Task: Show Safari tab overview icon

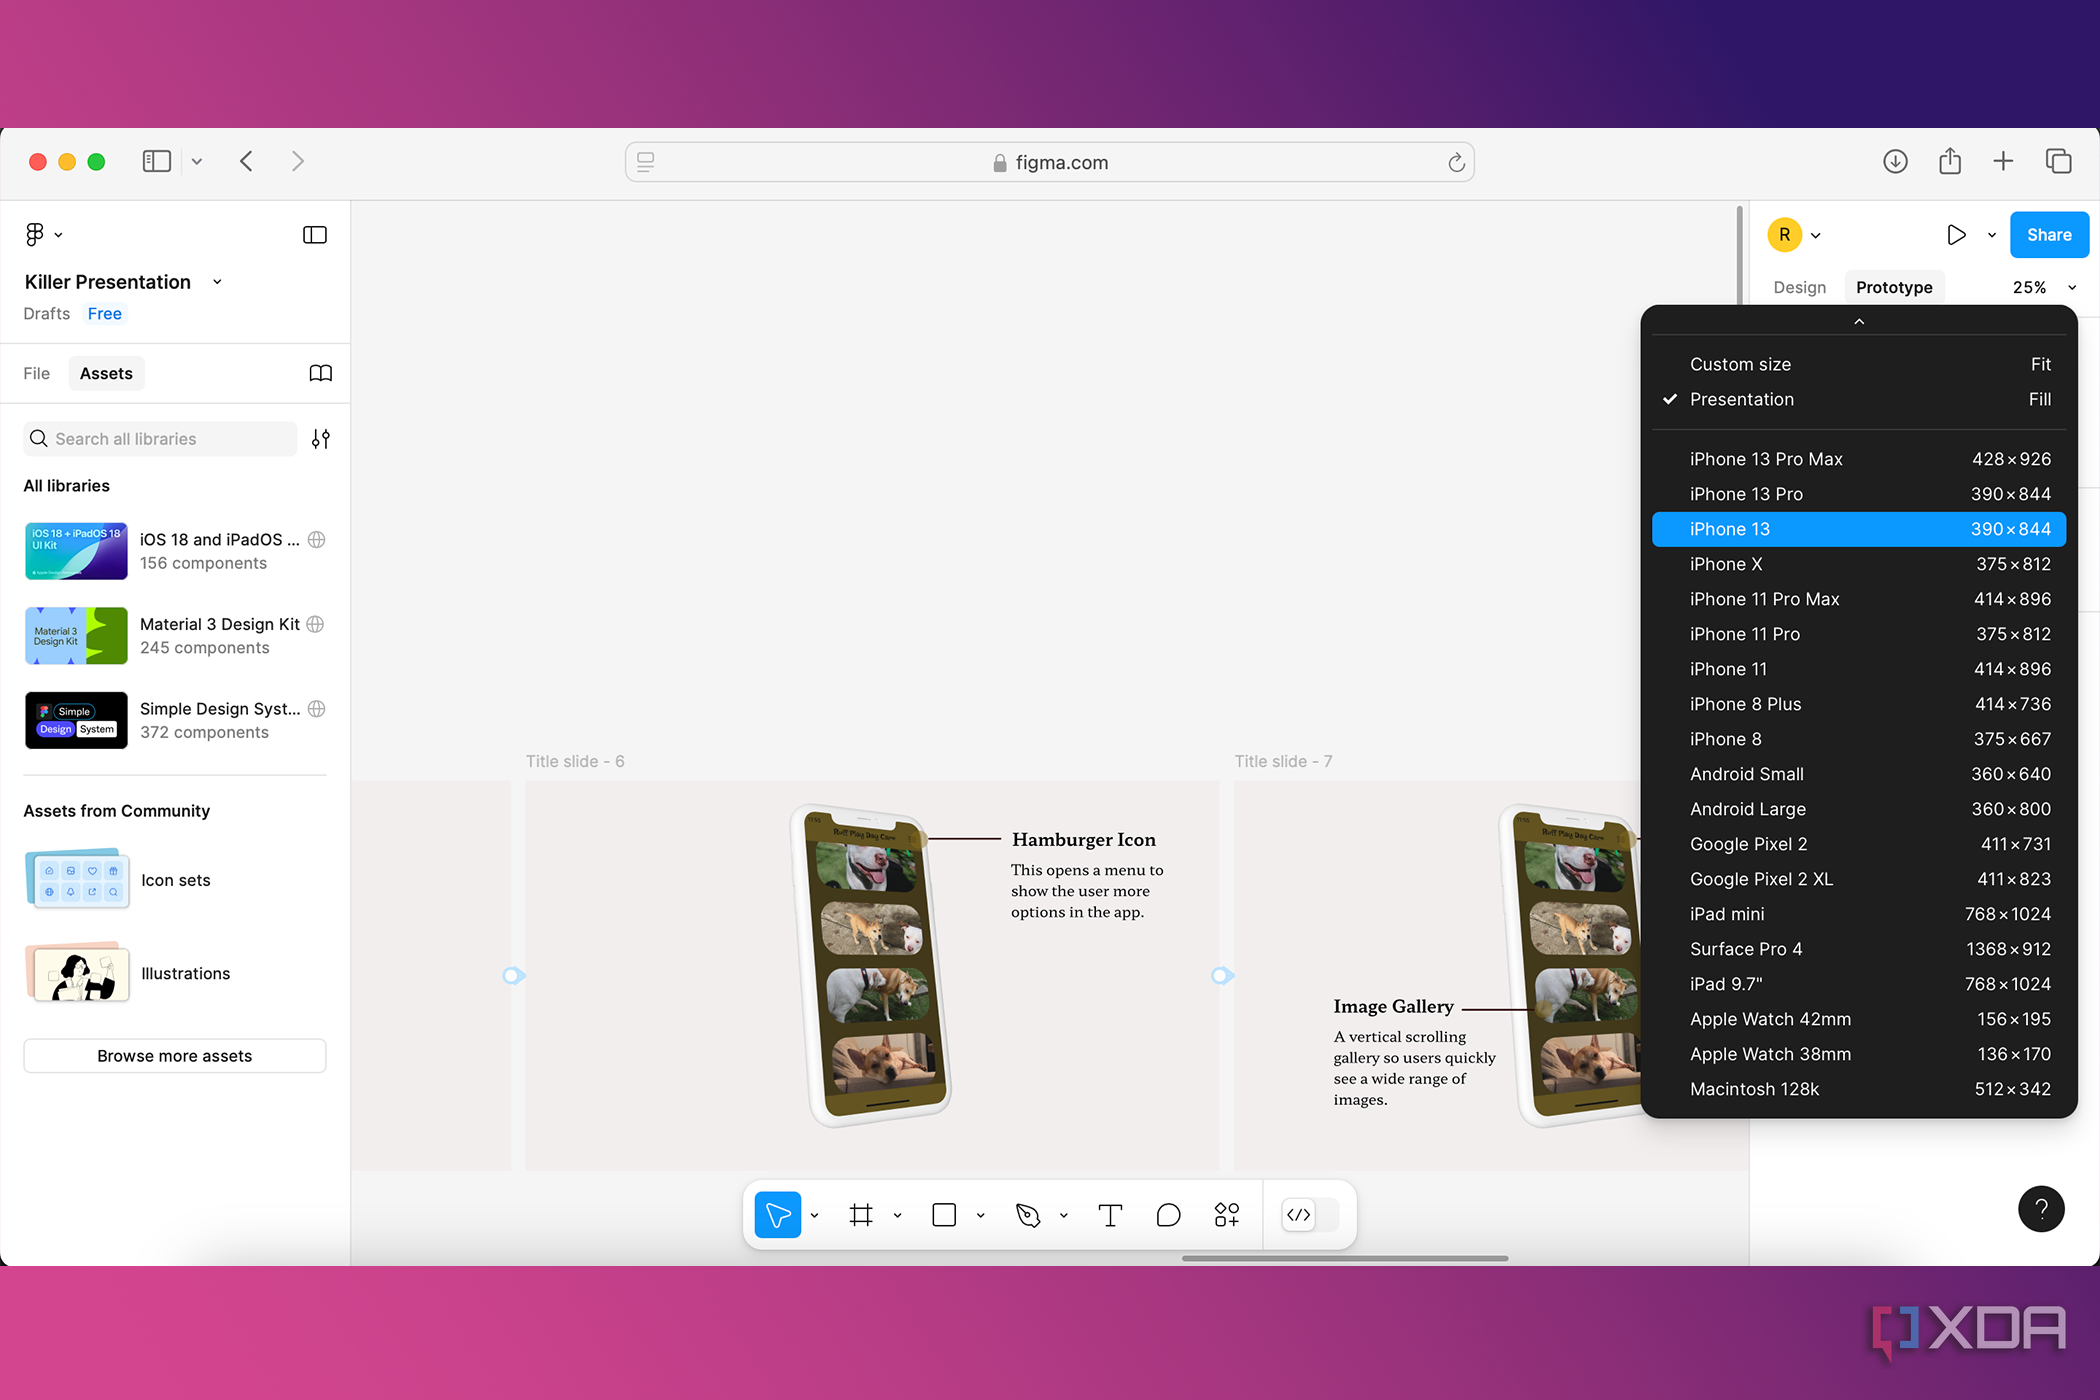Action: [x=2058, y=161]
